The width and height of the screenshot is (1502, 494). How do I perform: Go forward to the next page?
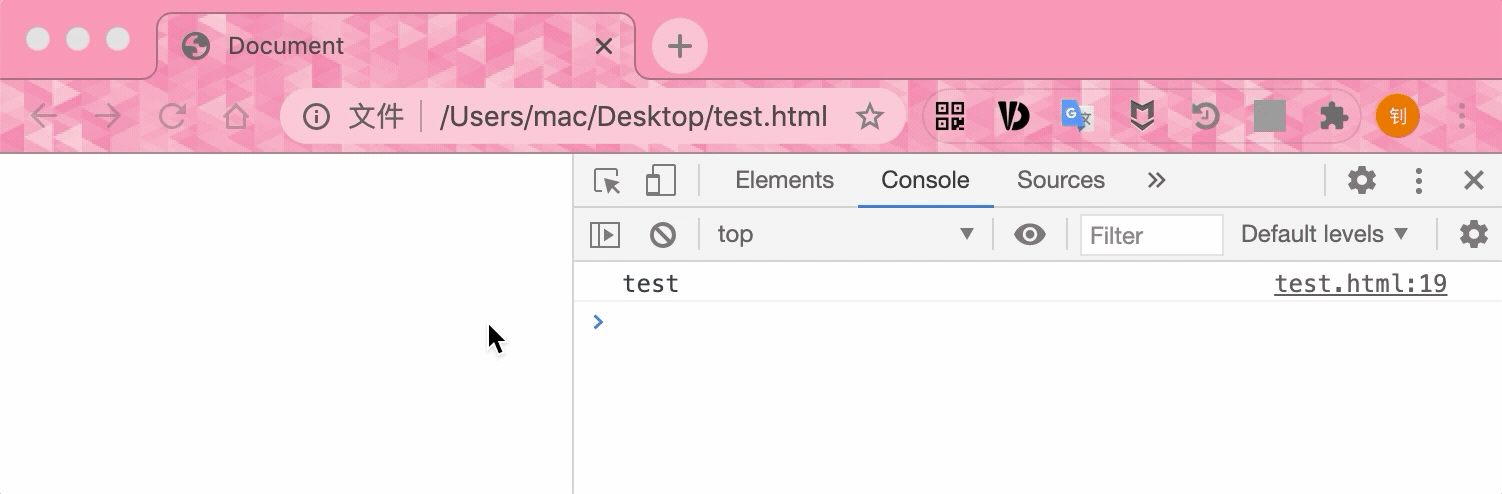click(107, 117)
